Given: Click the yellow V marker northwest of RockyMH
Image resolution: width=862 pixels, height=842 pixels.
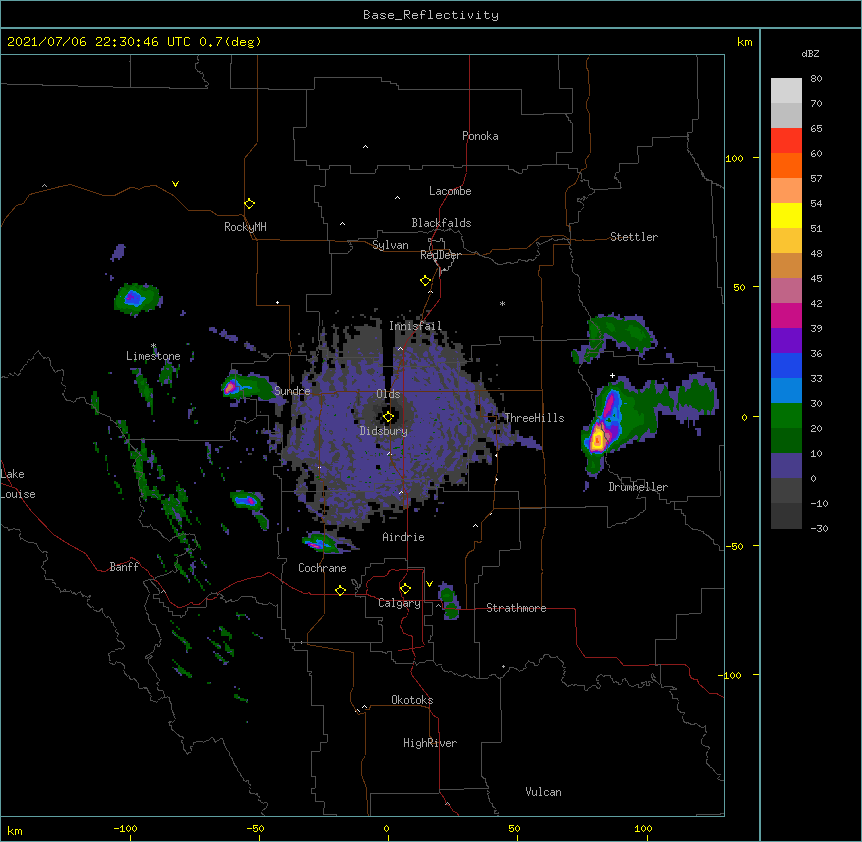Looking at the screenshot, I should point(175,184).
